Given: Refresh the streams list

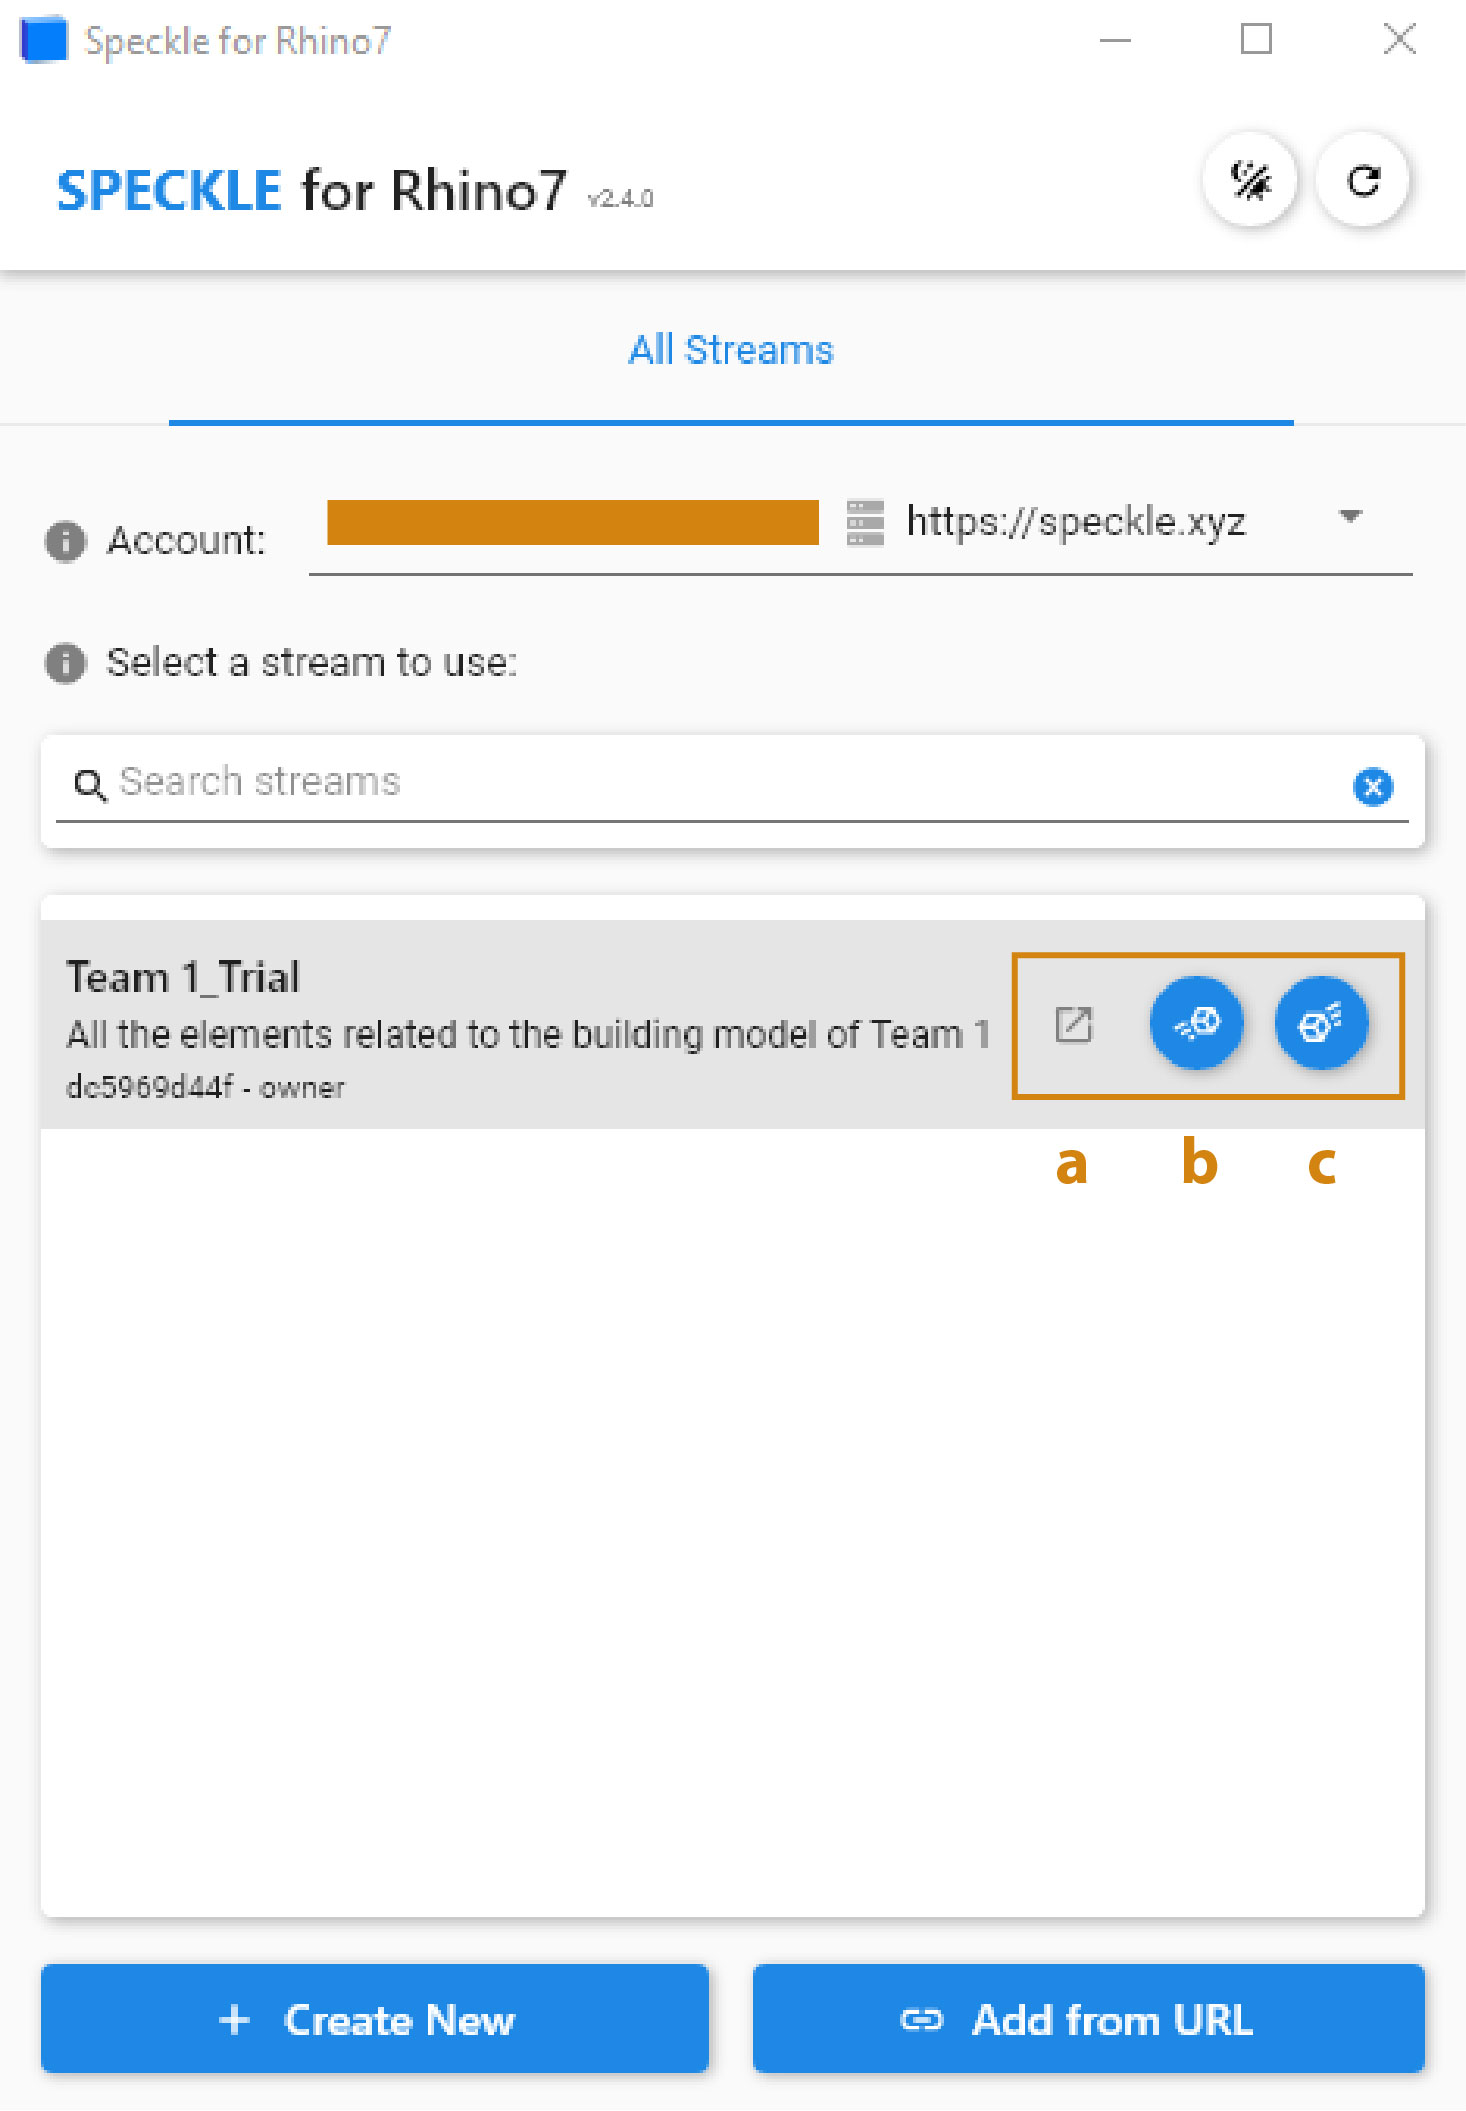Looking at the screenshot, I should [x=1363, y=182].
